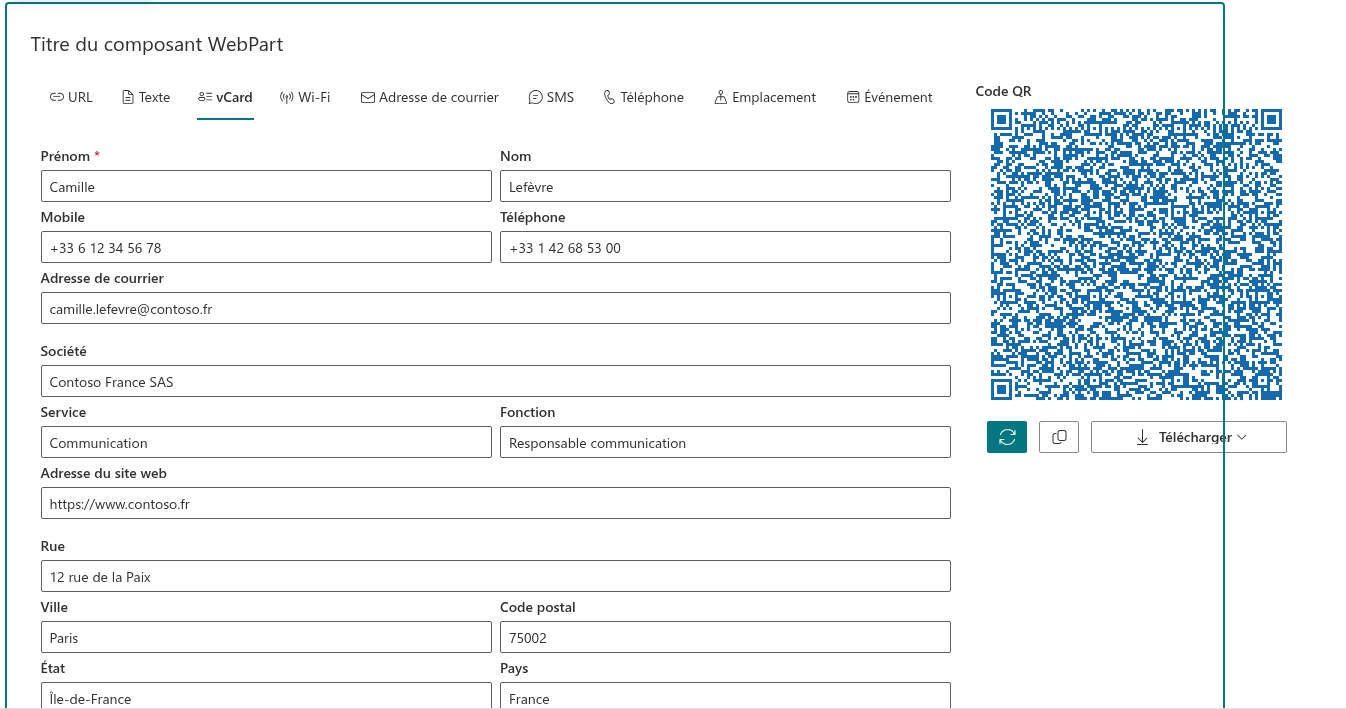This screenshot has width=1346, height=709.
Task: Click the email field camille.lefevre@contoso.fr
Action: [496, 309]
